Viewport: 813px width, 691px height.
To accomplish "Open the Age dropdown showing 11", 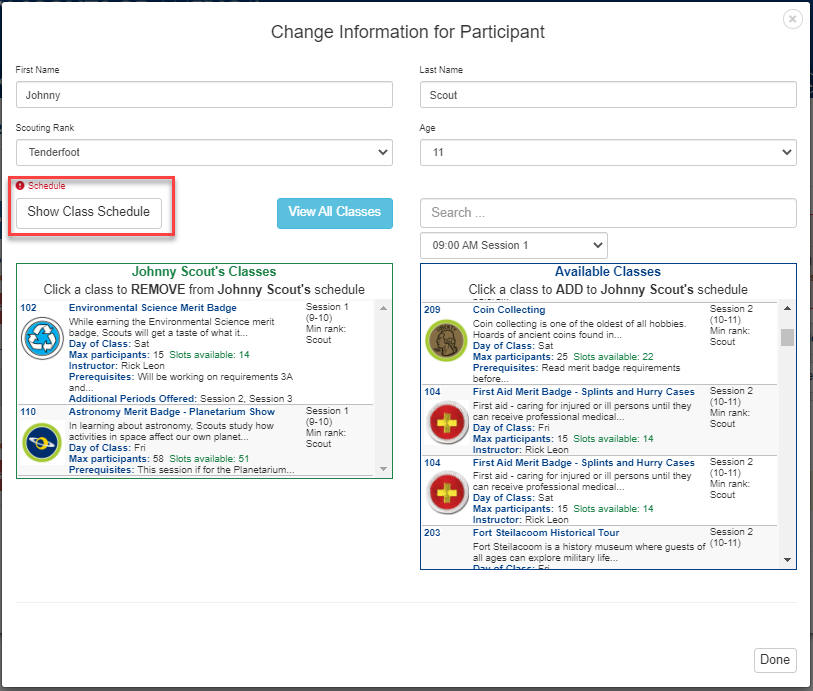I will (x=608, y=153).
